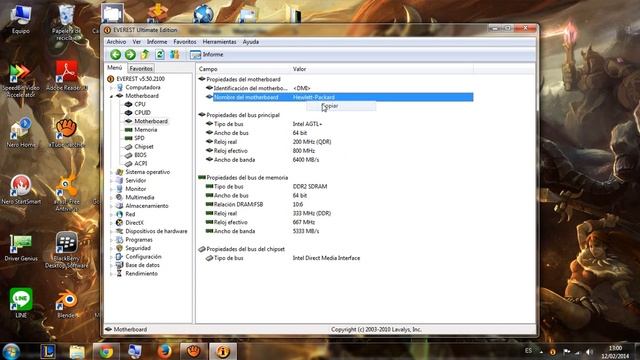Screen dimensions: 640x360
Task: Click the DirectX icon in the tree
Action: click(x=119, y=222)
